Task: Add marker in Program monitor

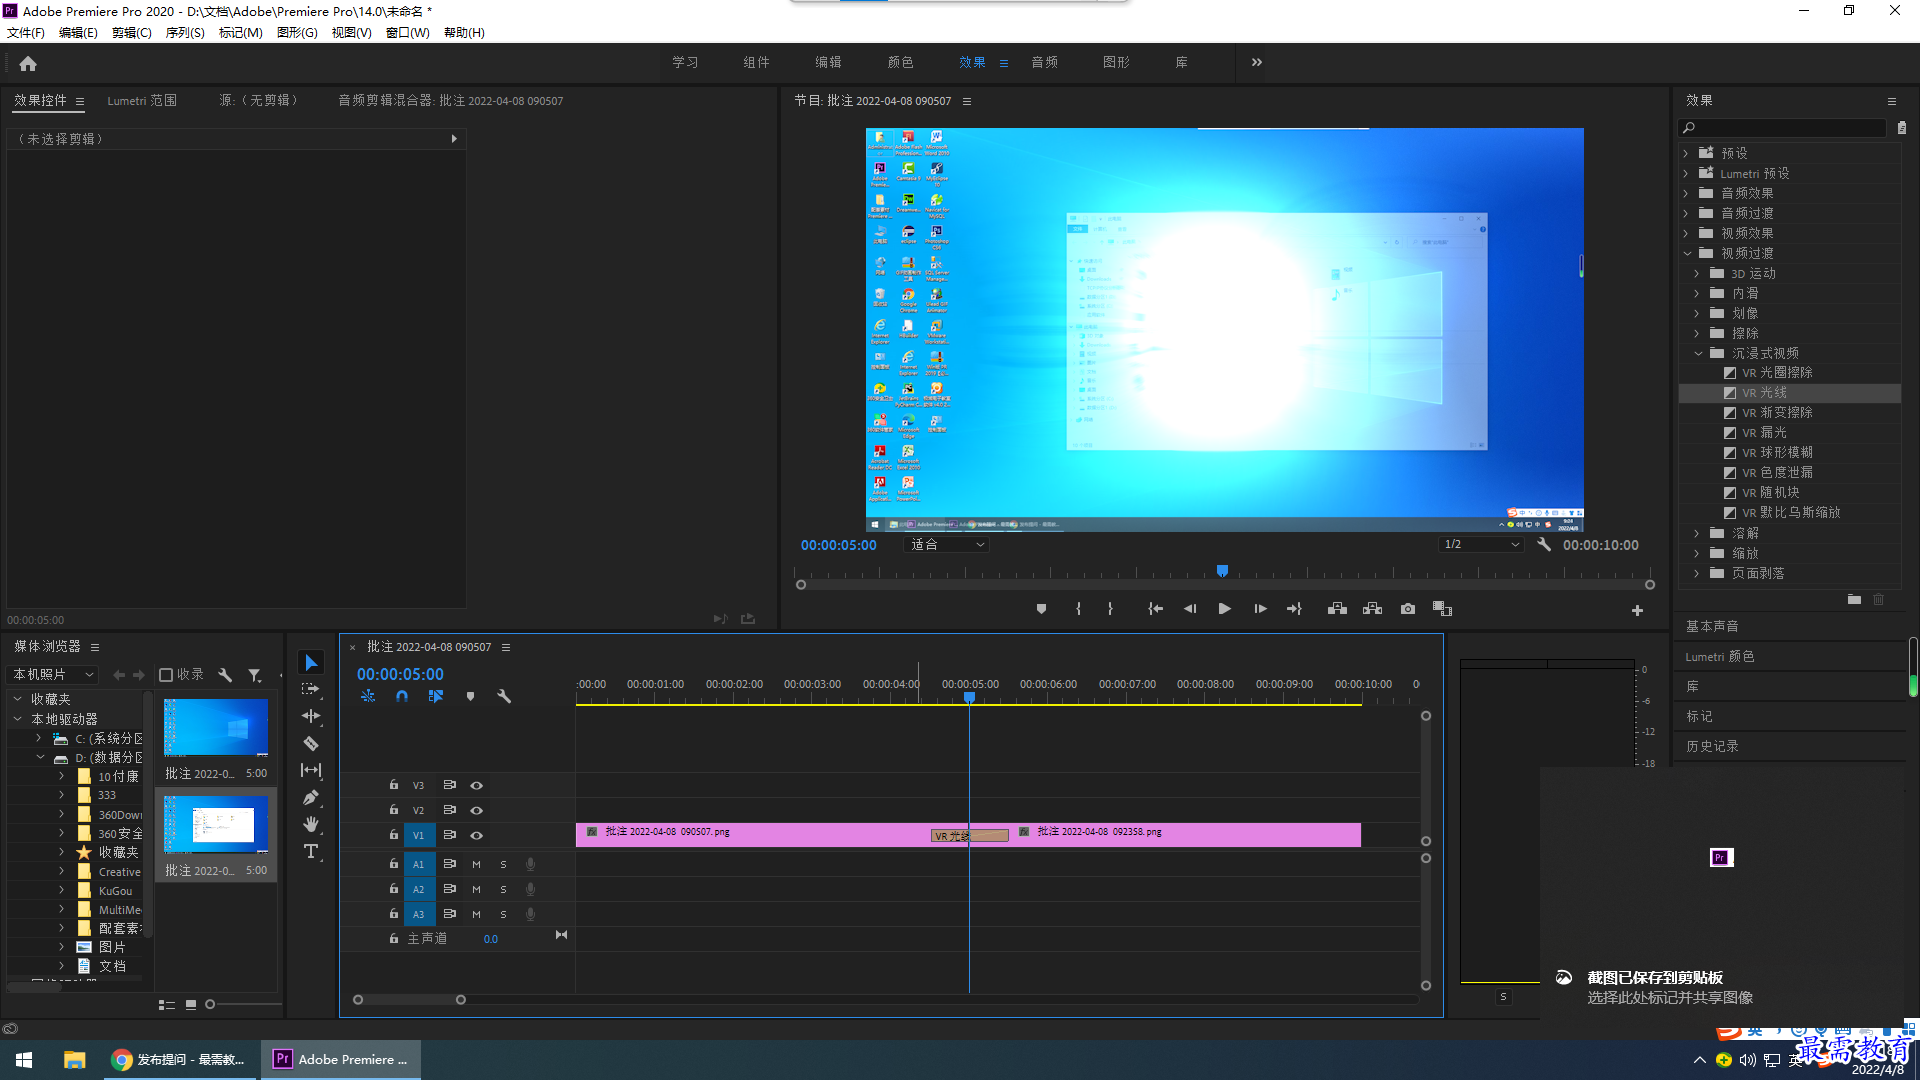Action: (x=1041, y=609)
